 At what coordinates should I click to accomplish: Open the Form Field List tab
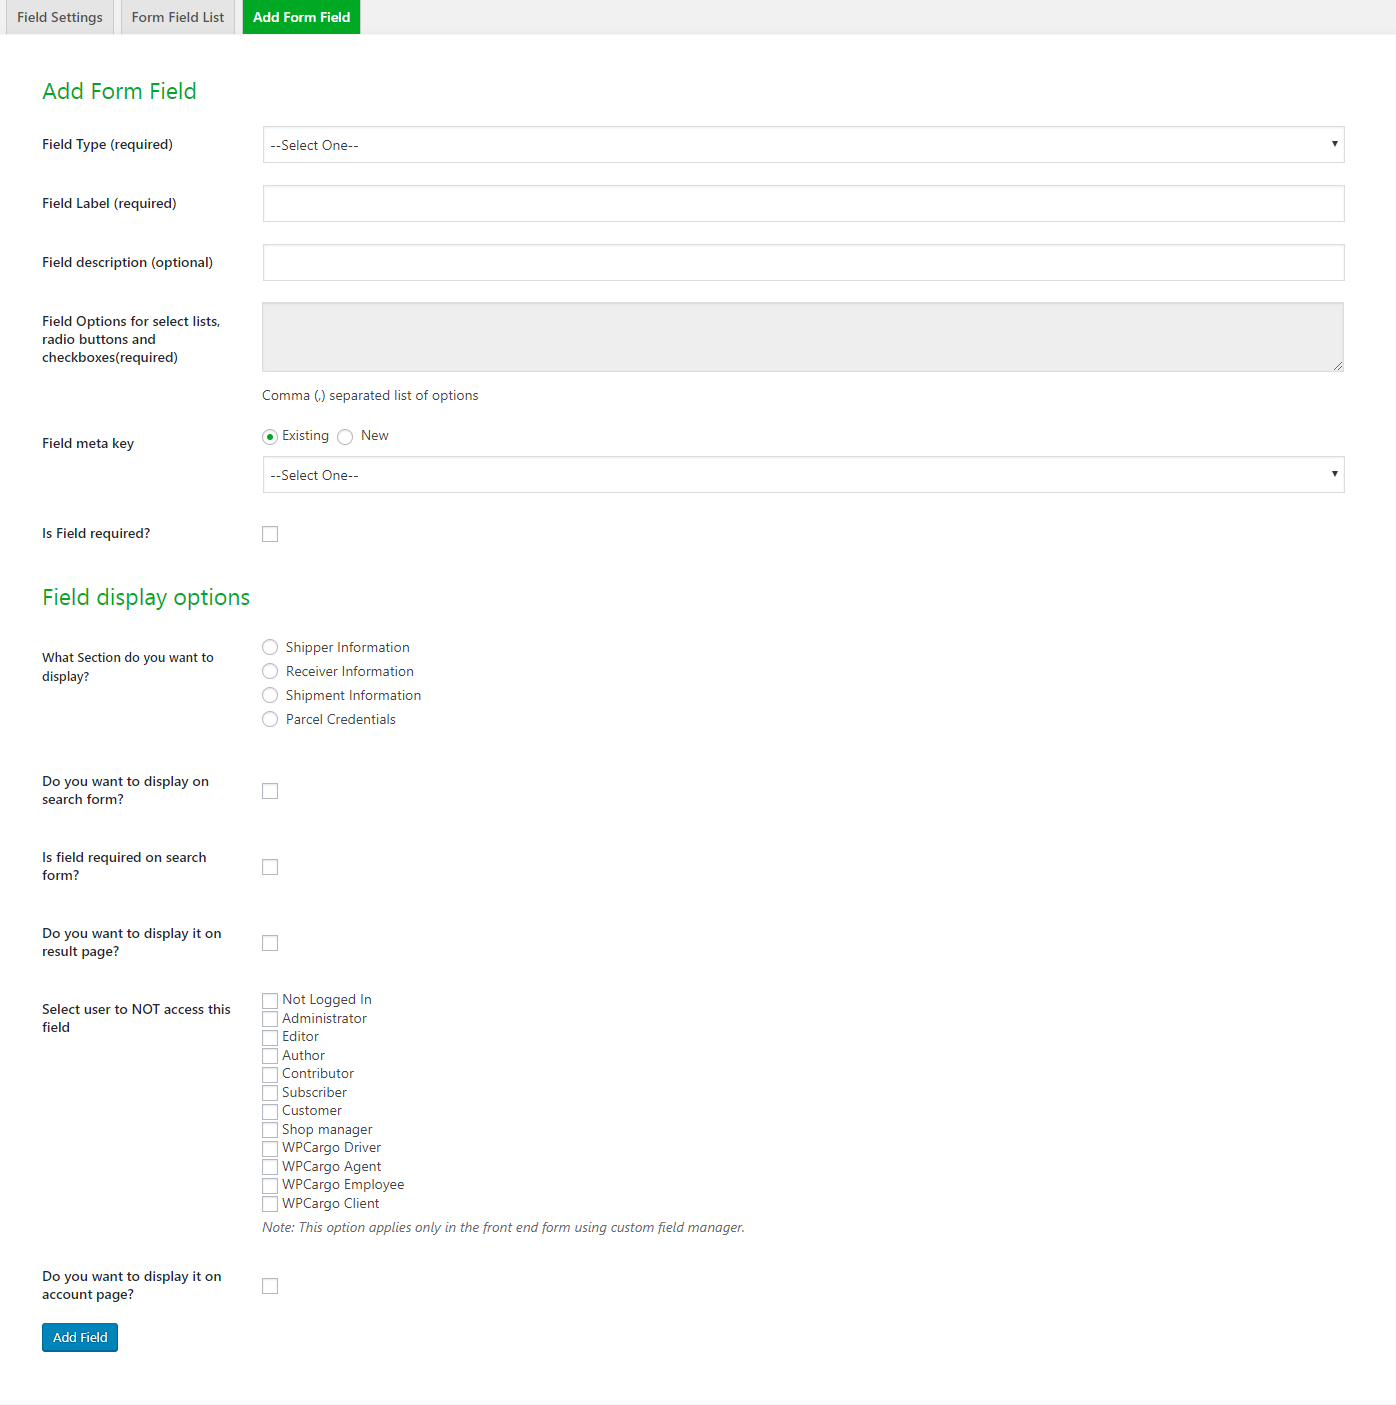(178, 17)
